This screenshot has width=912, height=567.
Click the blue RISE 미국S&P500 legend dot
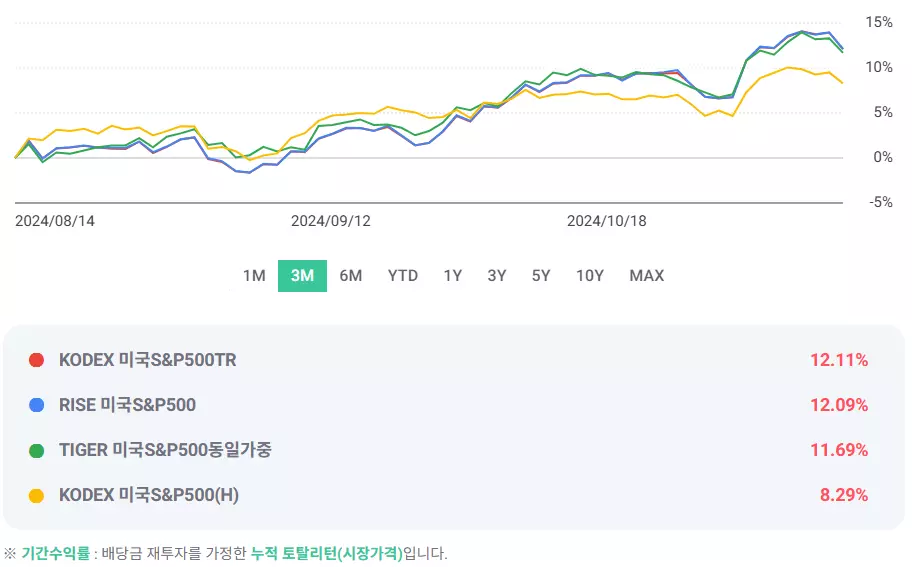point(37,405)
